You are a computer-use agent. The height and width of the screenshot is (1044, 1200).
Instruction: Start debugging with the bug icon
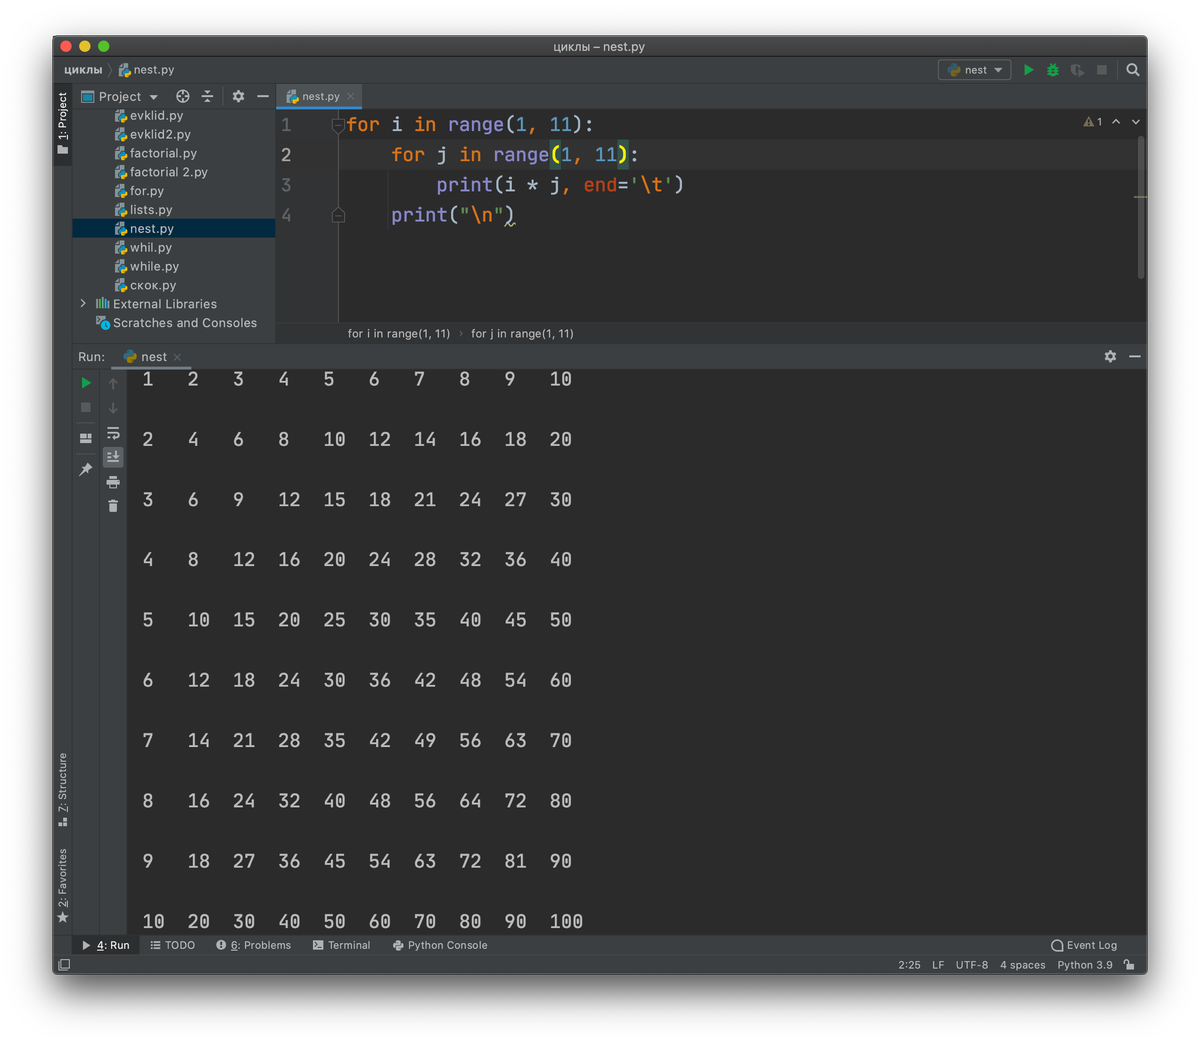pyautogui.click(x=1052, y=70)
